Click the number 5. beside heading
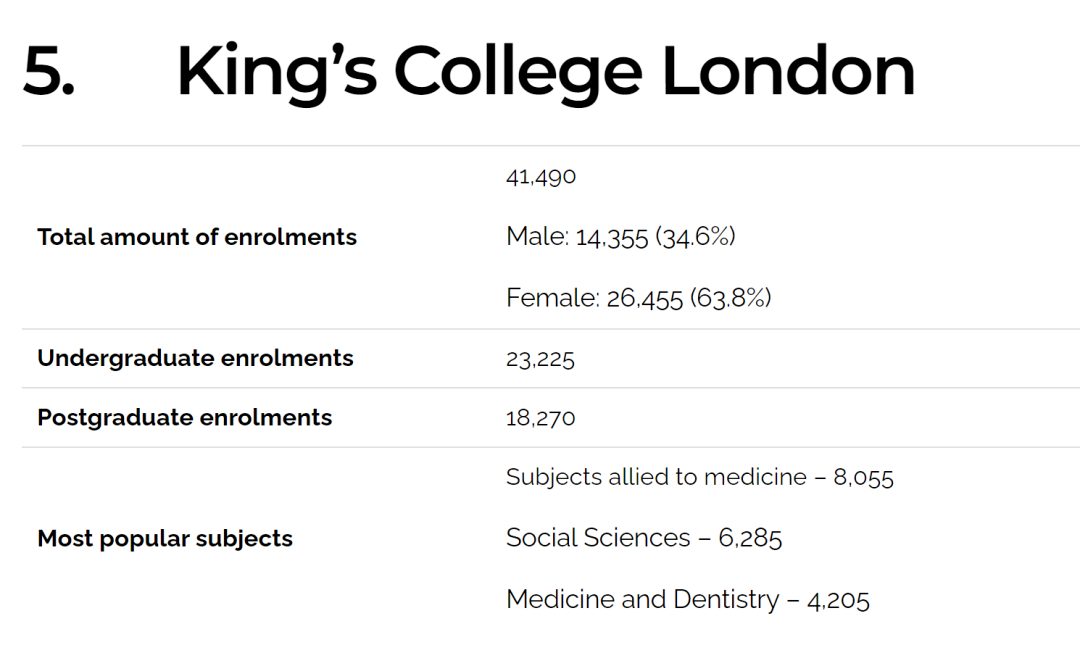 [48, 72]
